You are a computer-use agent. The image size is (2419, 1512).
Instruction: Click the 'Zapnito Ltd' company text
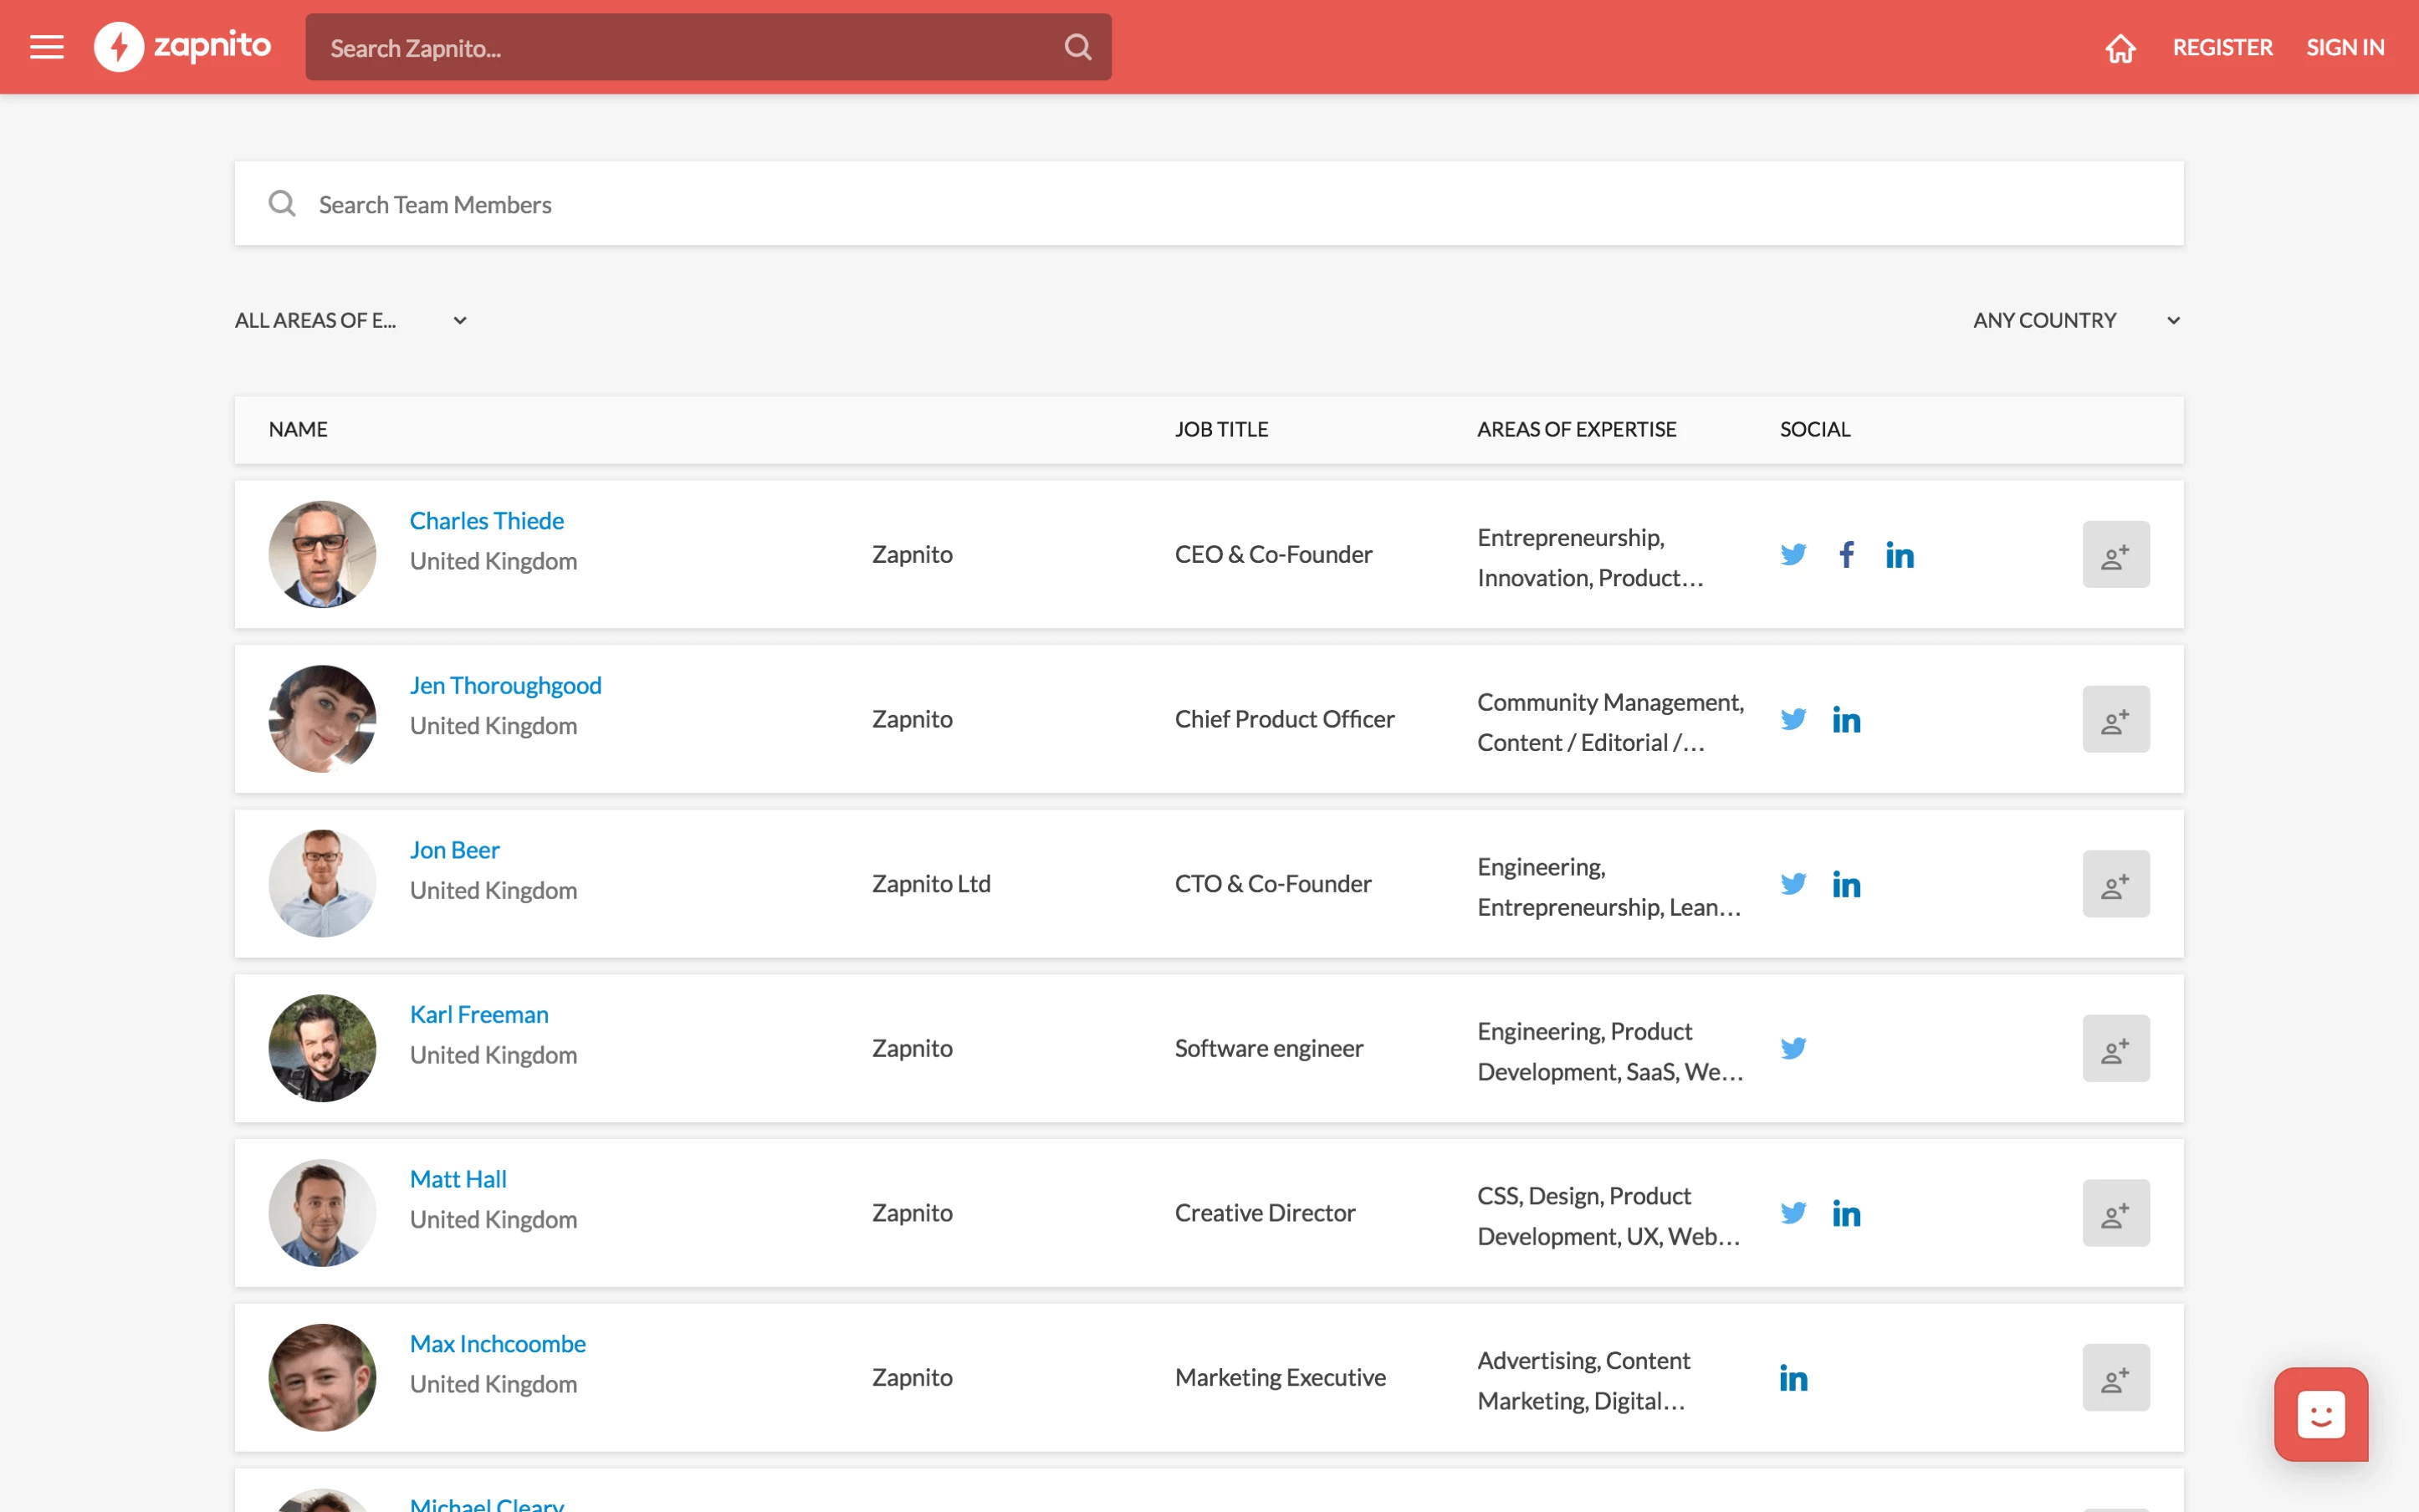click(x=931, y=884)
